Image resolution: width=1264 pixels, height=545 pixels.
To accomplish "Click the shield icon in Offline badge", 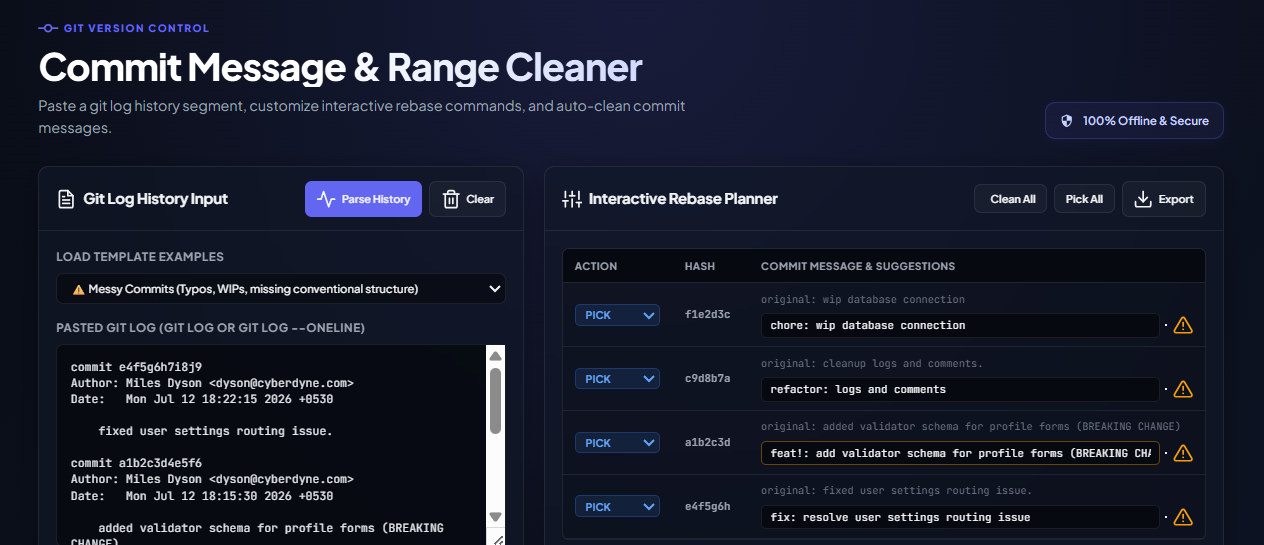I will (1067, 121).
